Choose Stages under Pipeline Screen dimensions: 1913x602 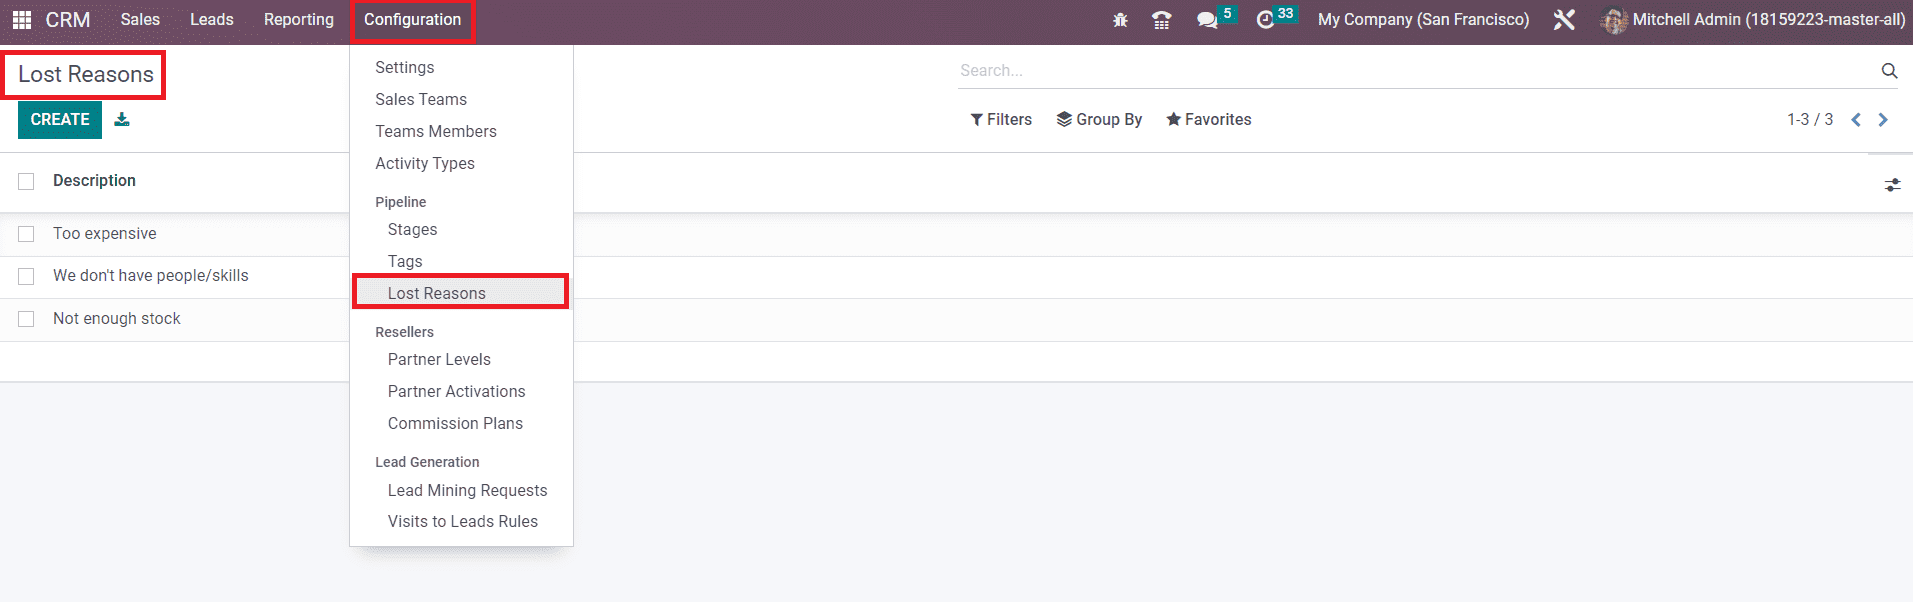coord(412,230)
